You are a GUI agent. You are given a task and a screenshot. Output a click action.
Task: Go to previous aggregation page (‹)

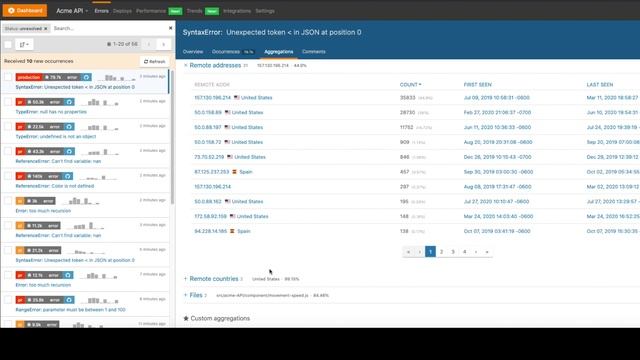(419, 252)
